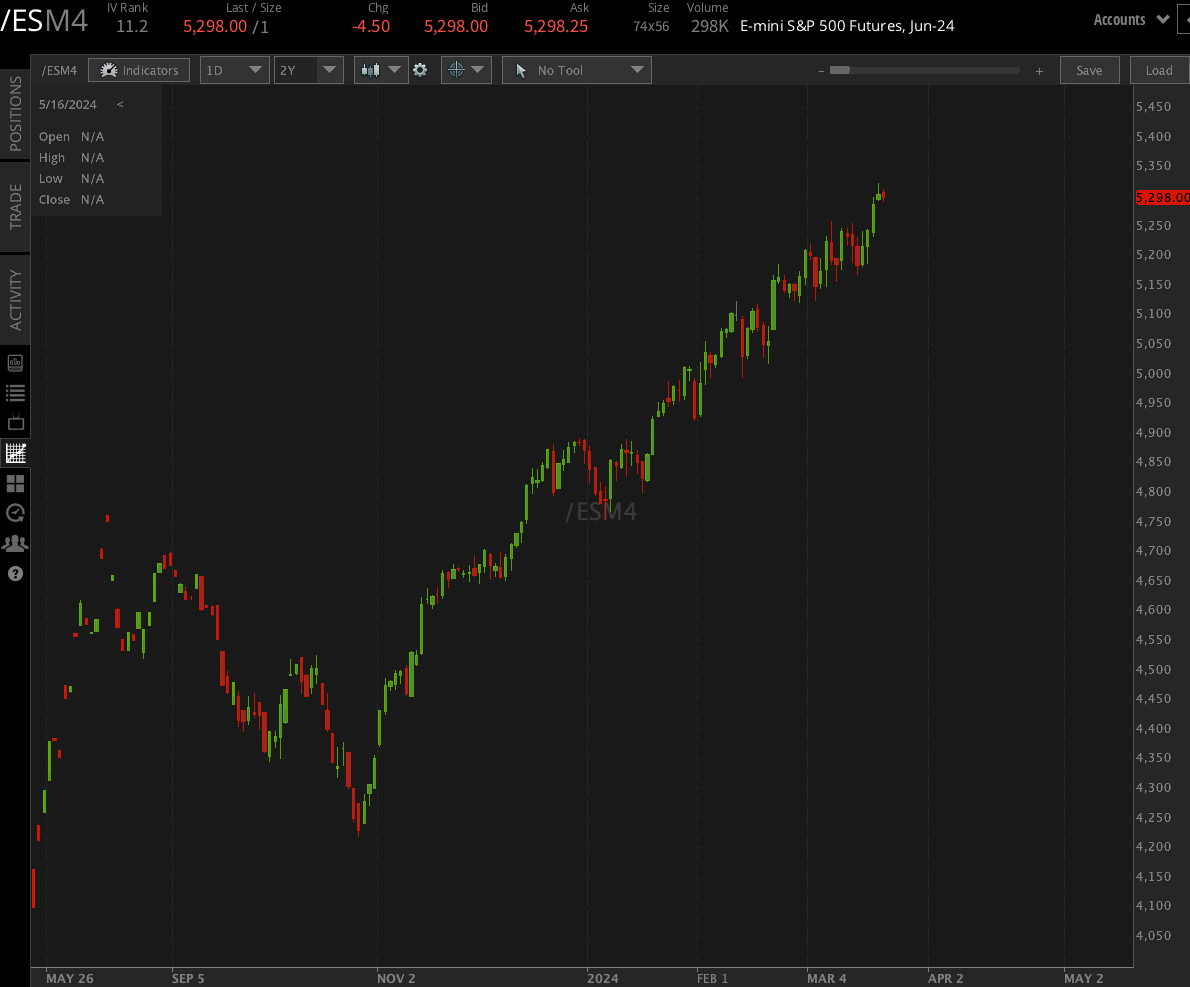Click the /ESM4 symbol input field

tap(59, 70)
